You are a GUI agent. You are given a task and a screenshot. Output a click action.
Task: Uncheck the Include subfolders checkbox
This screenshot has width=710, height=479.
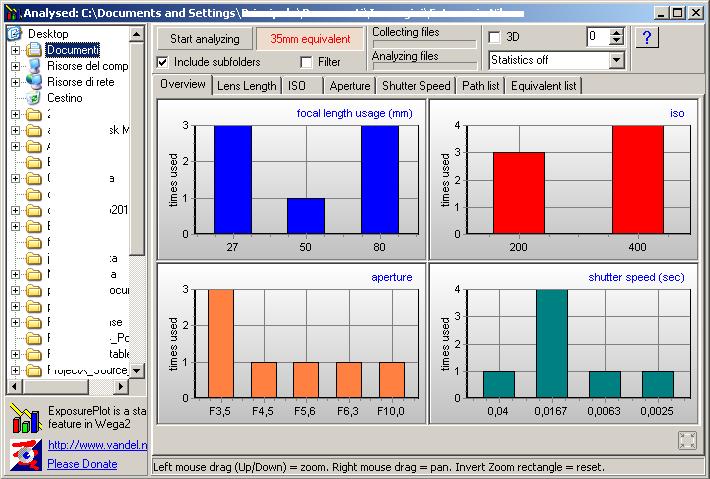pyautogui.click(x=163, y=62)
